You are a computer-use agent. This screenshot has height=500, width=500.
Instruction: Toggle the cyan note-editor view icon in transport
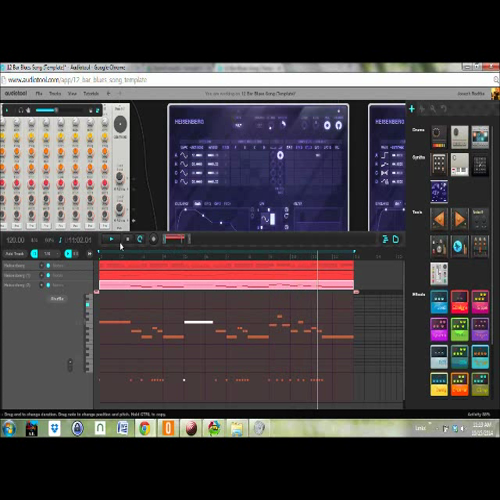(385, 239)
